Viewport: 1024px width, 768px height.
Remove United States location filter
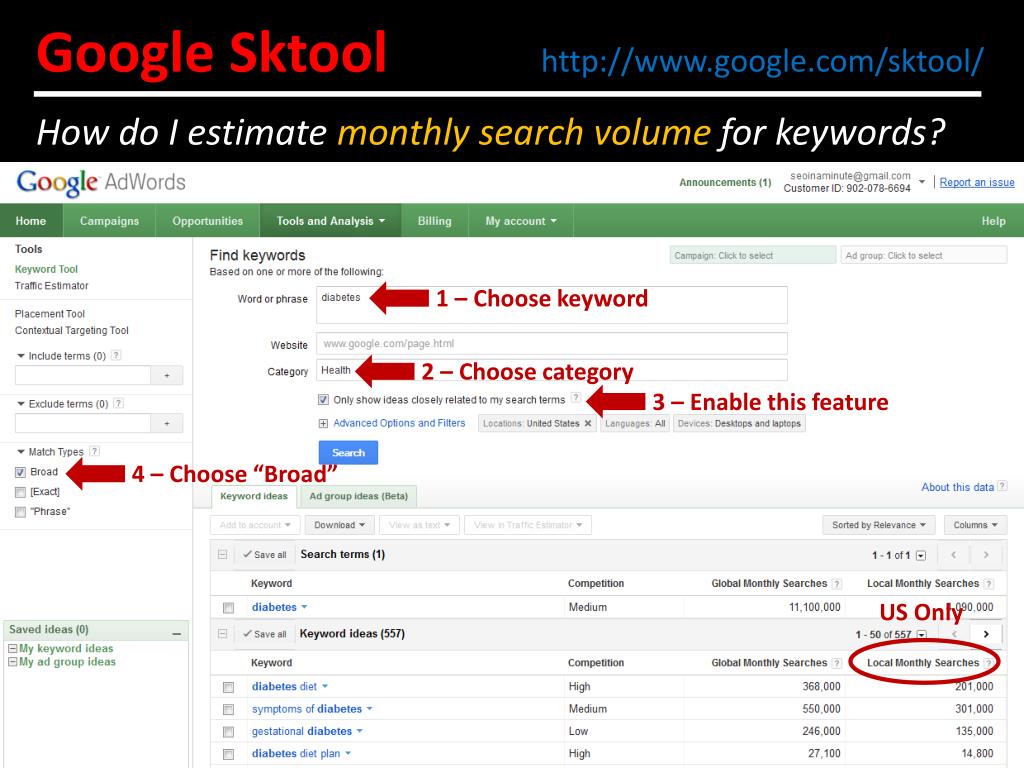[588, 423]
